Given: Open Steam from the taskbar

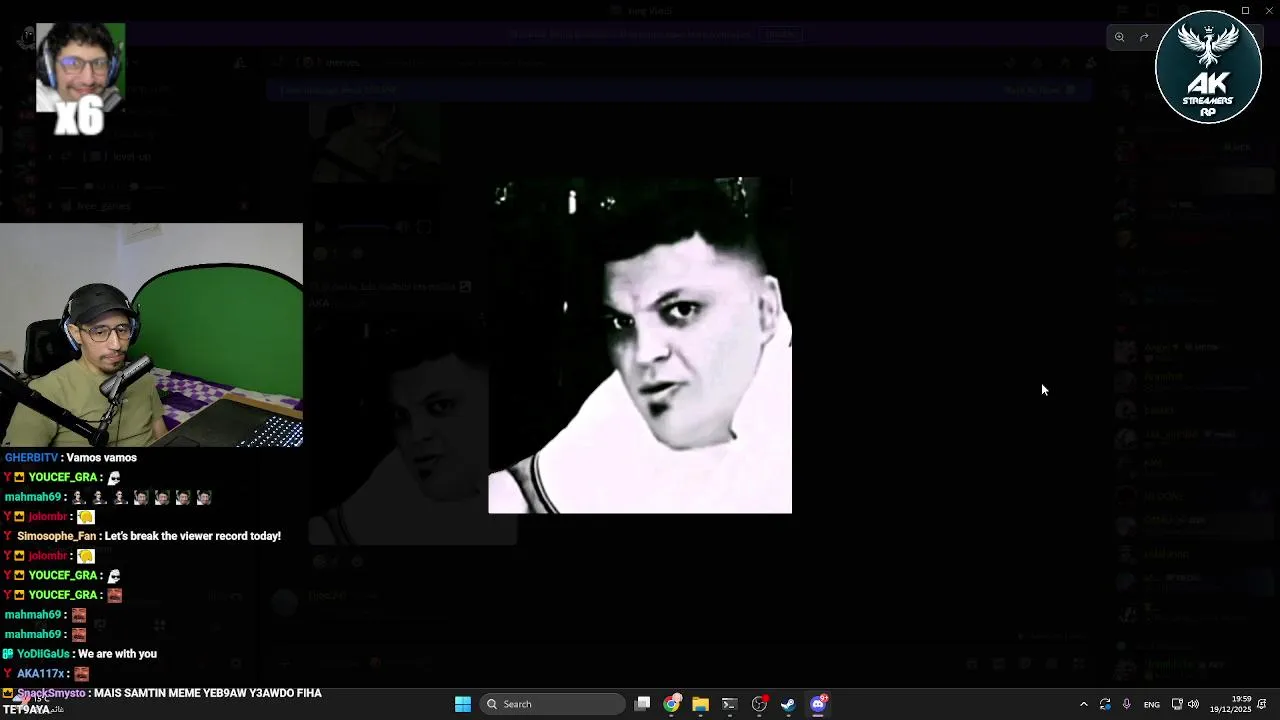Looking at the screenshot, I should pyautogui.click(x=788, y=704).
